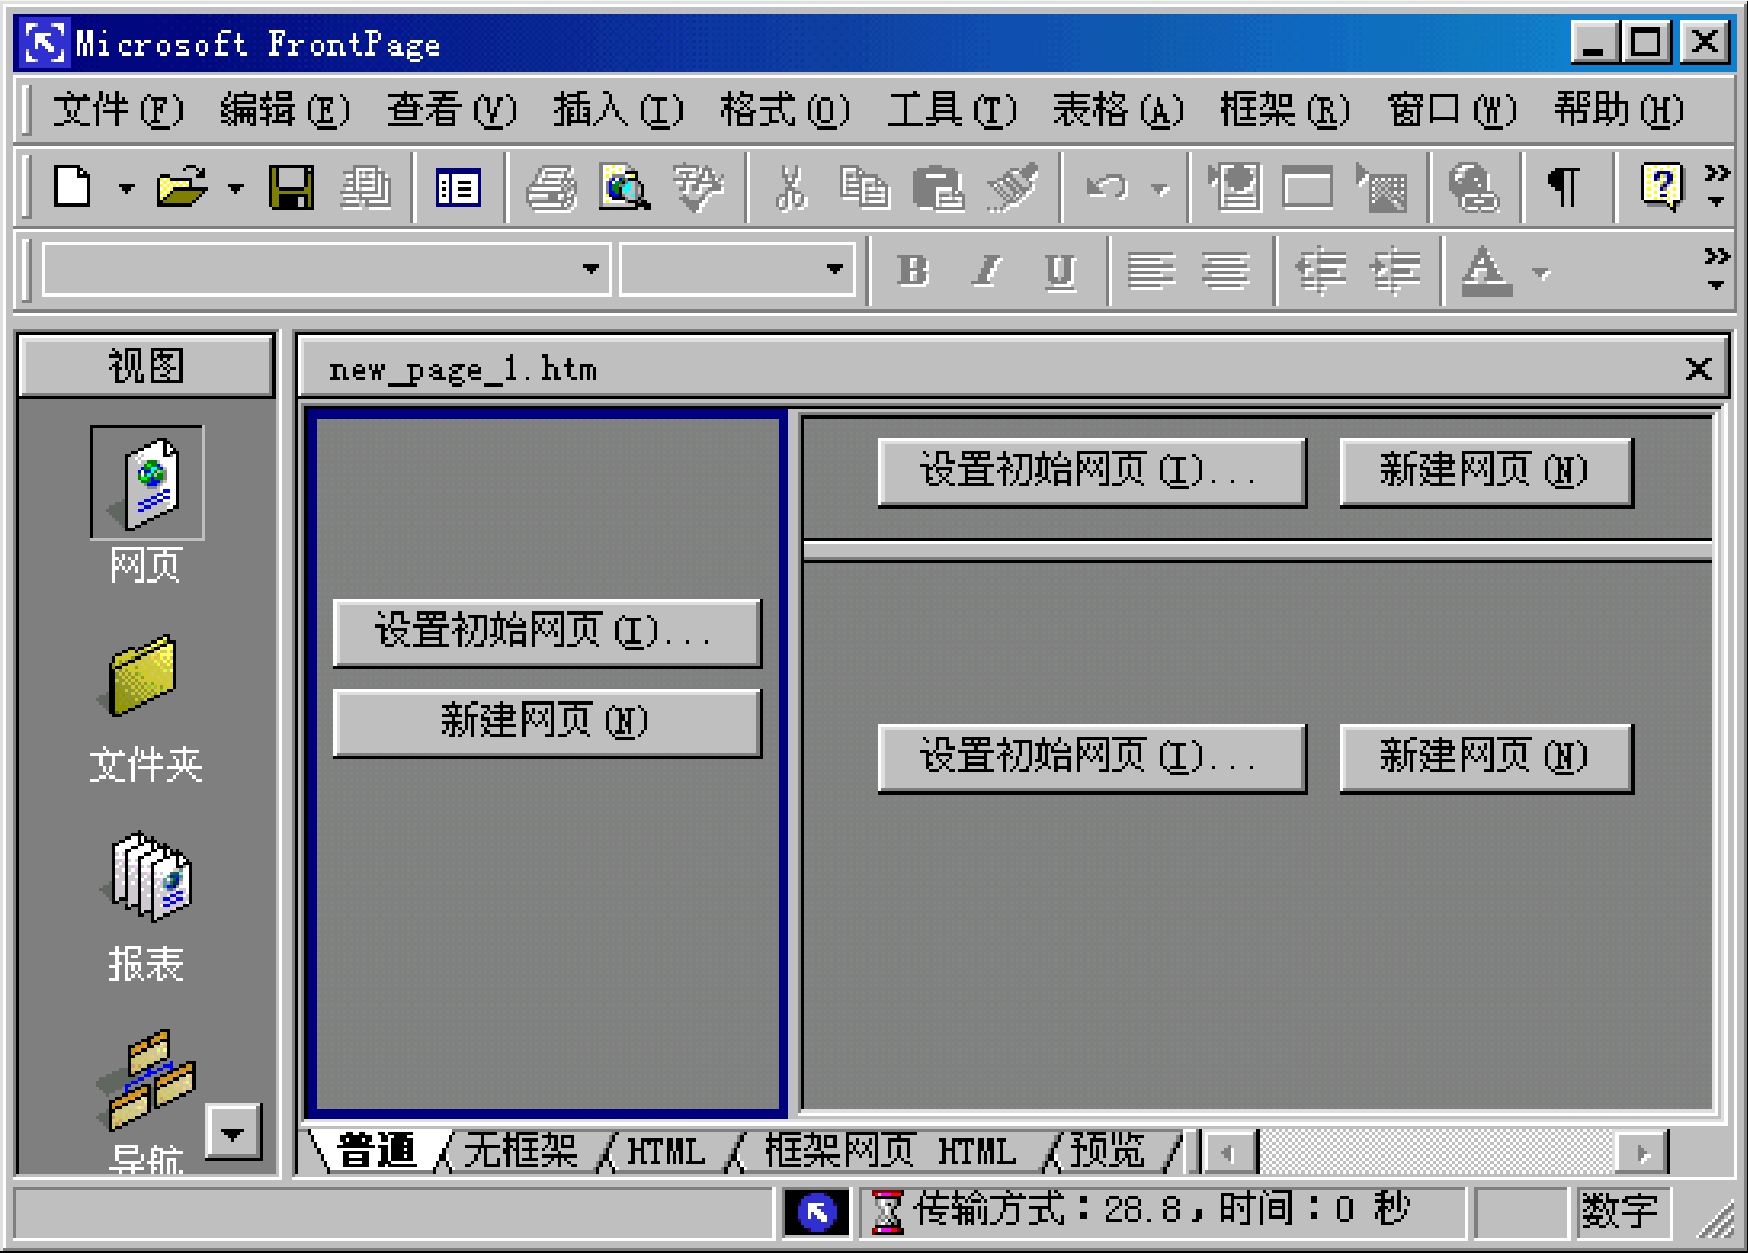This screenshot has height=1253, width=1748.
Task: Click the Hyperlink globe icon
Action: tap(1473, 187)
